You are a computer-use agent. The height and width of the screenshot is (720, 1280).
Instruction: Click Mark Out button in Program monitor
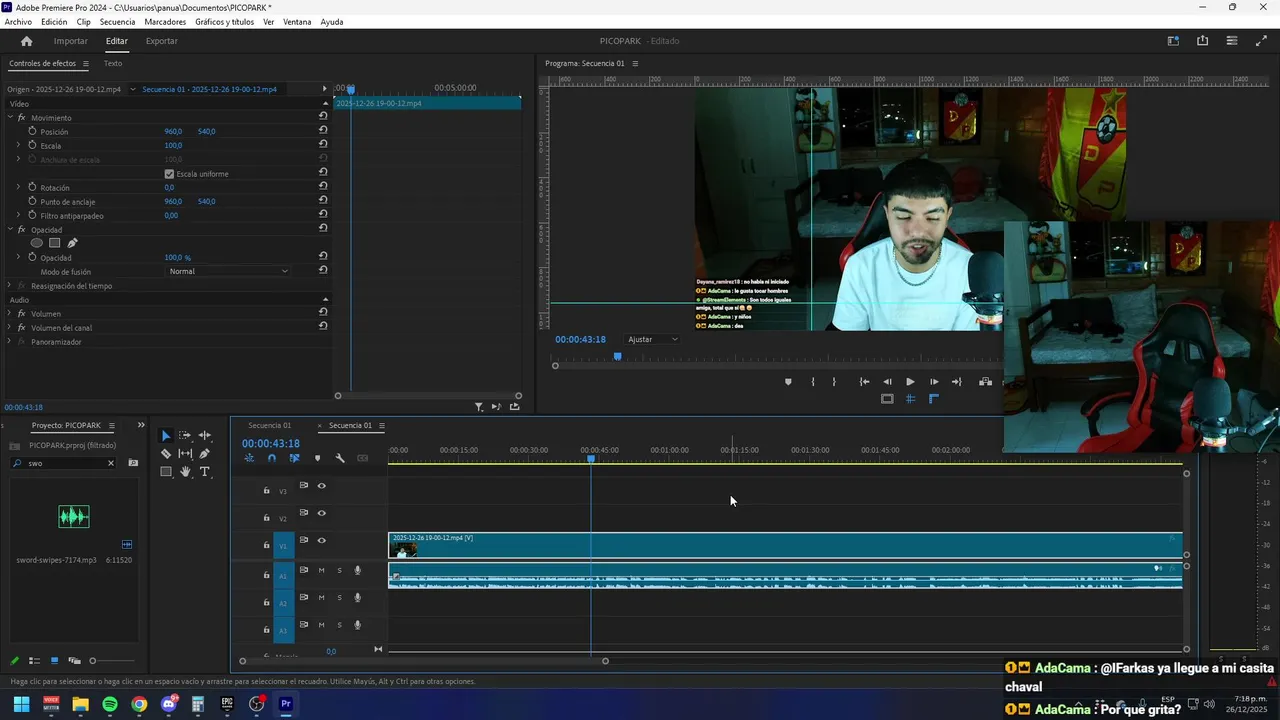click(834, 382)
